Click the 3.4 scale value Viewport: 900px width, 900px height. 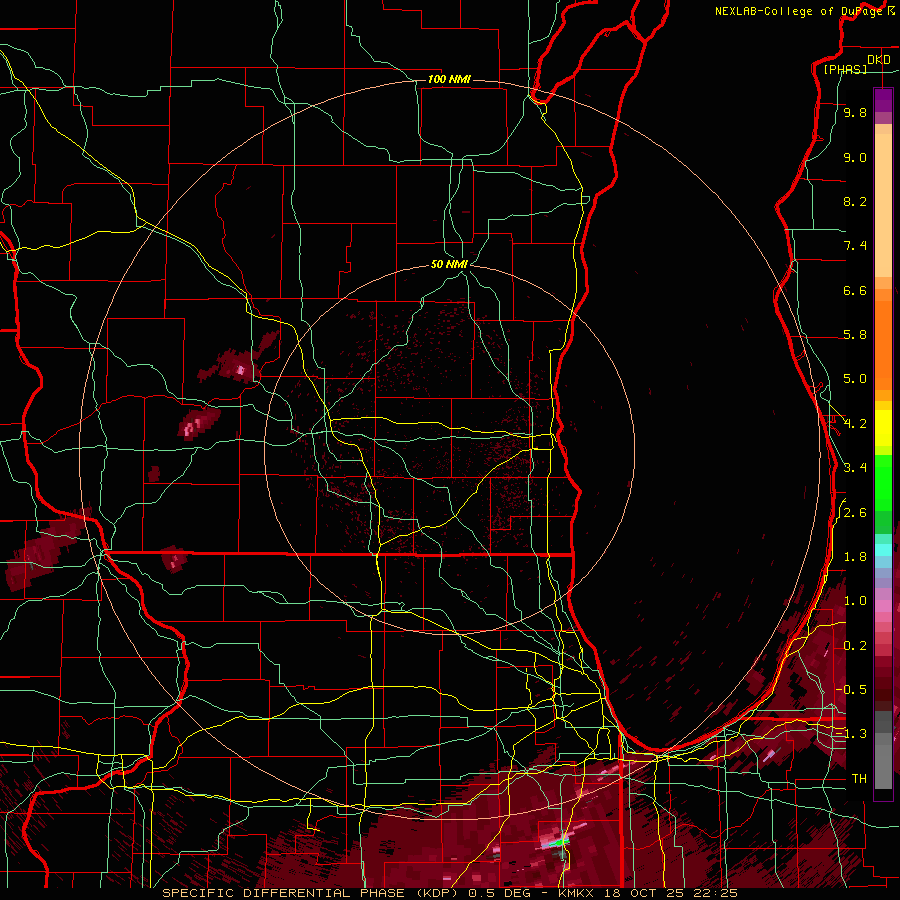(x=855, y=468)
